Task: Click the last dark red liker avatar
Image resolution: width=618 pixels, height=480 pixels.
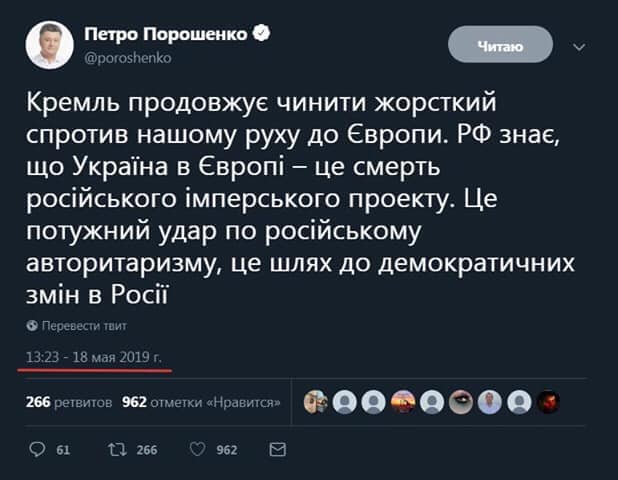Action: (x=549, y=402)
